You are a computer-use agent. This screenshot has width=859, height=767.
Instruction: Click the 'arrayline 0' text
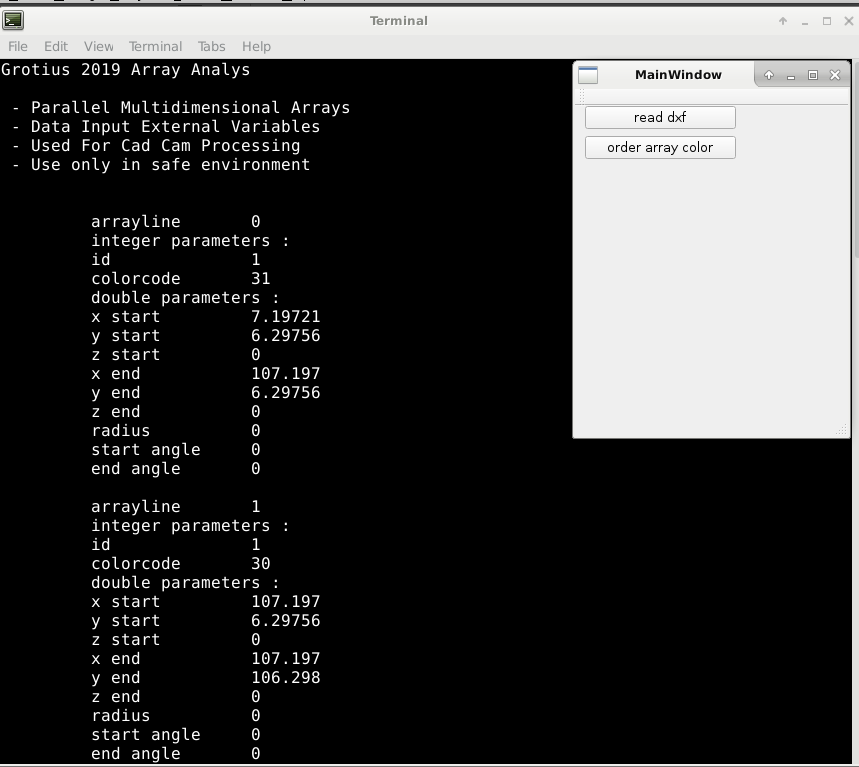tap(175, 222)
